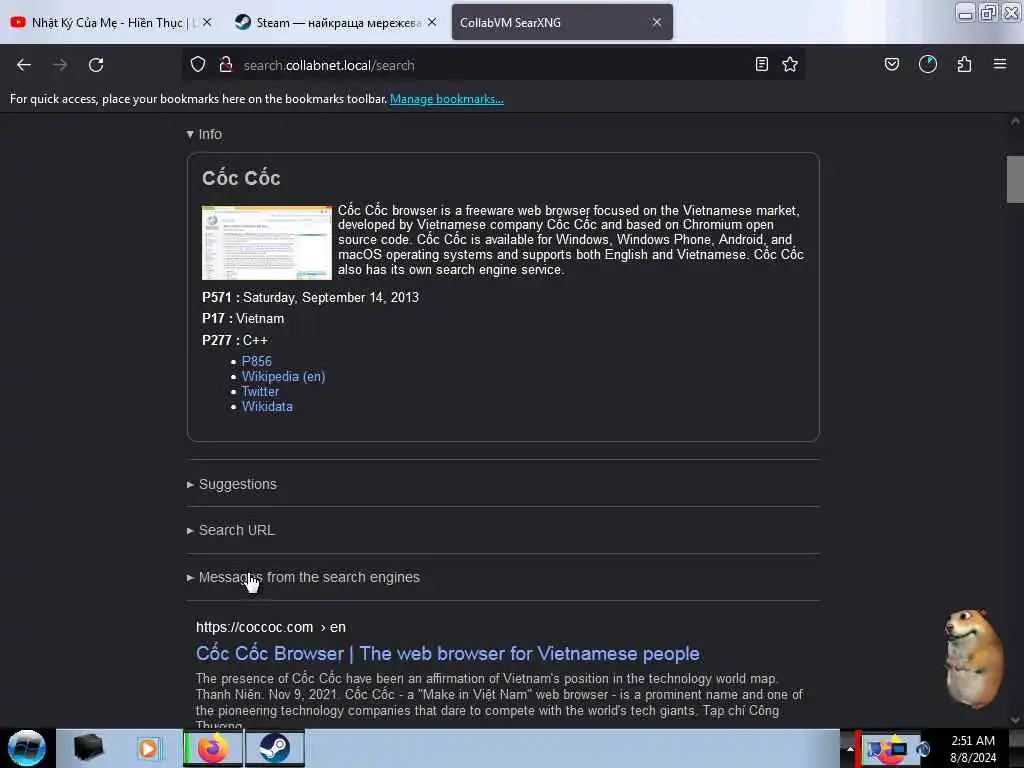Open the P856 link

[x=257, y=361]
